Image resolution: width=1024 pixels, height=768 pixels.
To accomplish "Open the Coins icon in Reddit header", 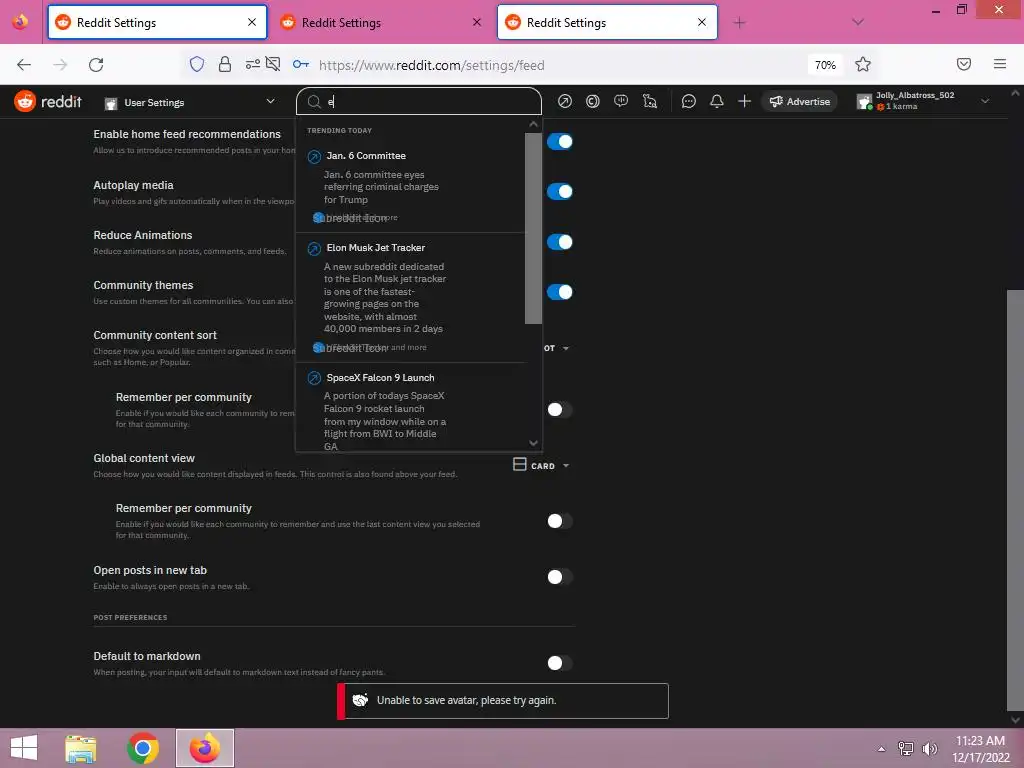I will click(593, 101).
